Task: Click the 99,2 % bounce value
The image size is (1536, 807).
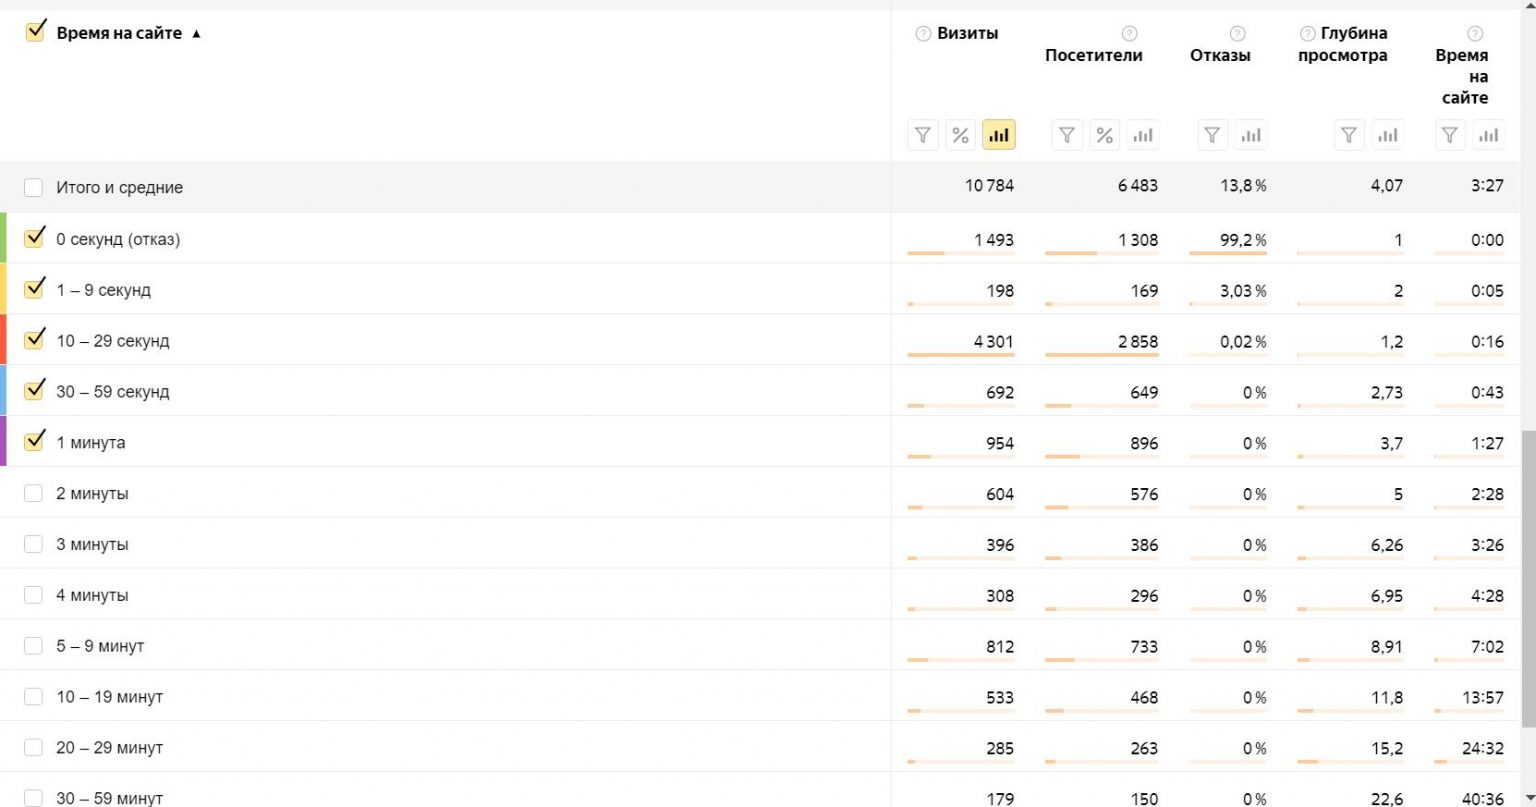Action: tap(1243, 240)
